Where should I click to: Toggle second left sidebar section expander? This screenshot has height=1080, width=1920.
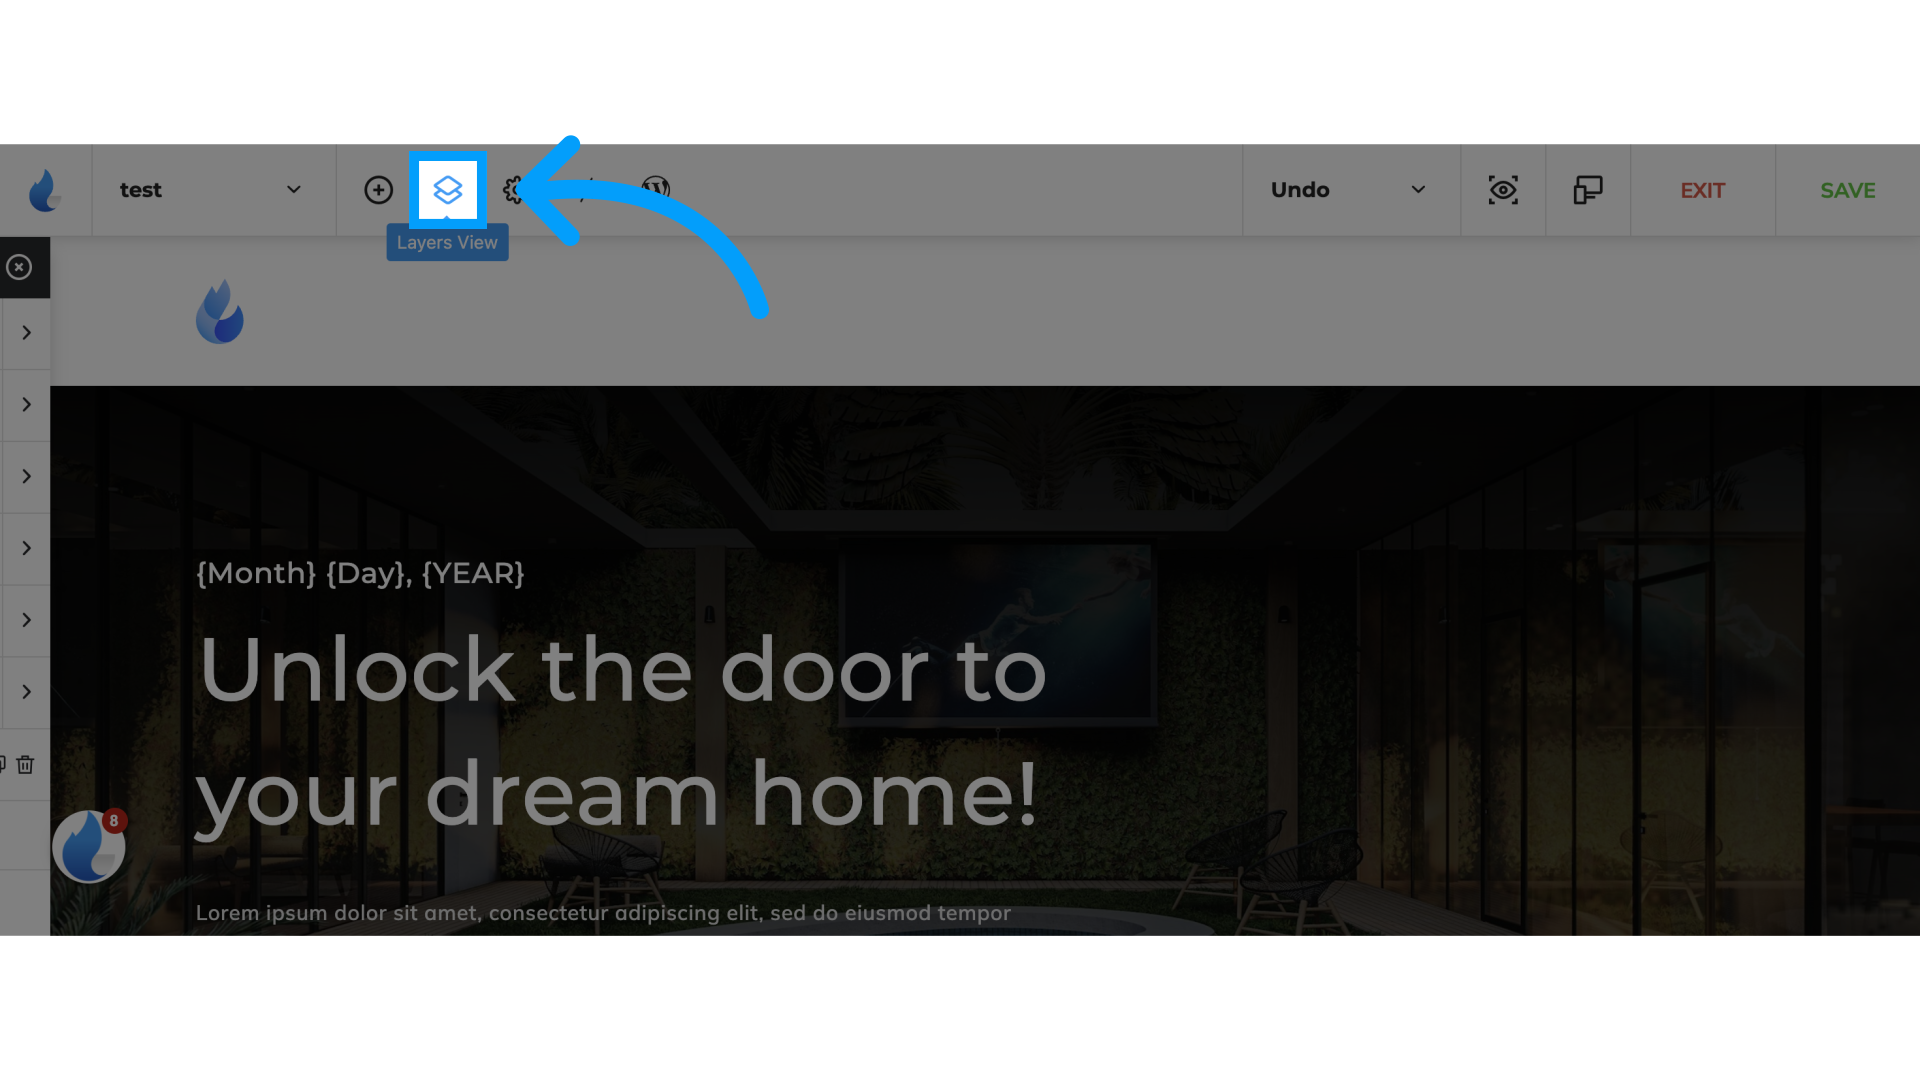point(25,404)
